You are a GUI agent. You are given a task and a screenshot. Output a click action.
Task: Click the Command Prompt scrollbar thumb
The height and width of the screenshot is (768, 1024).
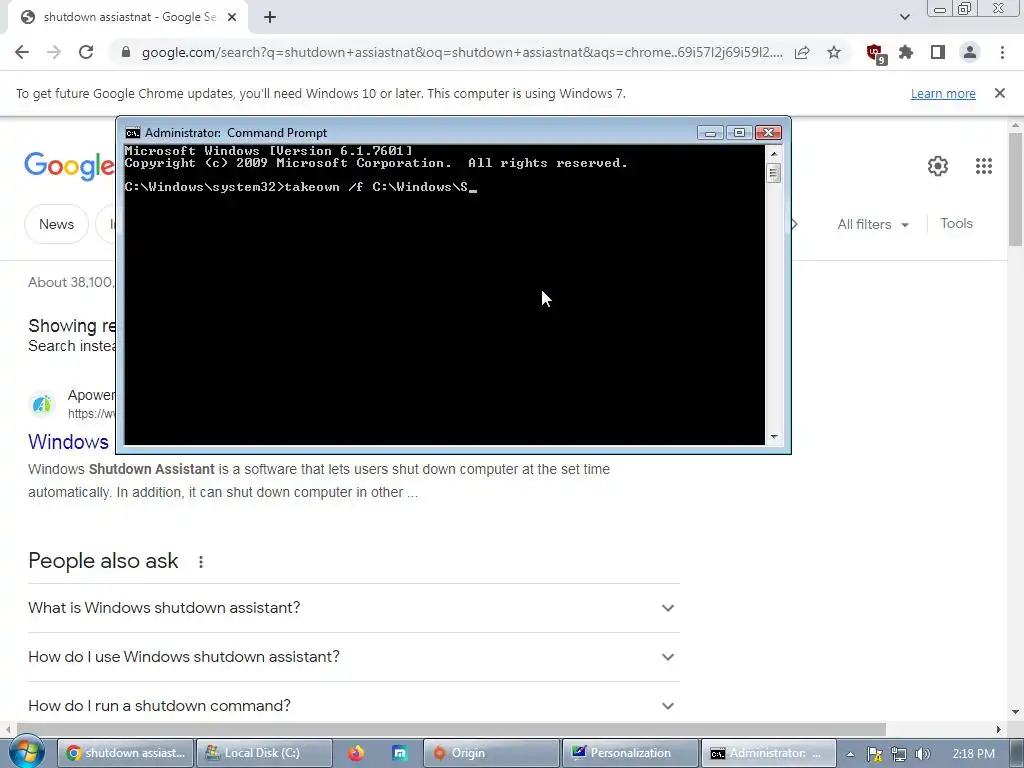pyautogui.click(x=773, y=173)
